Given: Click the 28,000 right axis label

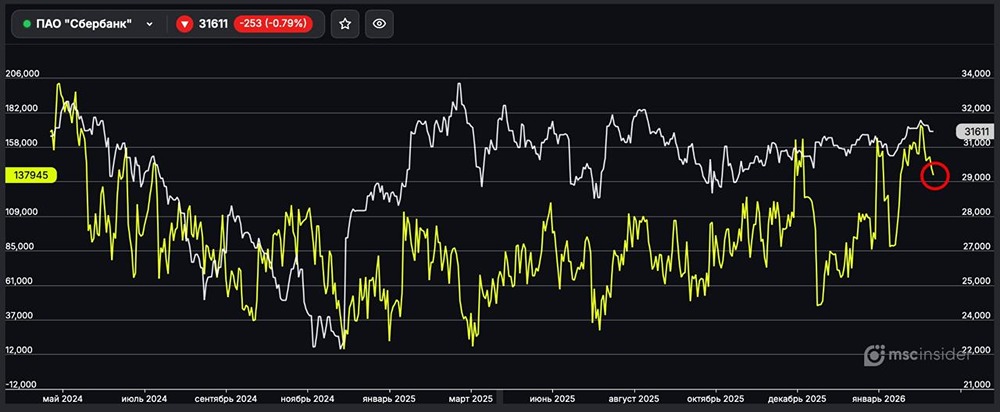Looking at the screenshot, I should [x=976, y=212].
